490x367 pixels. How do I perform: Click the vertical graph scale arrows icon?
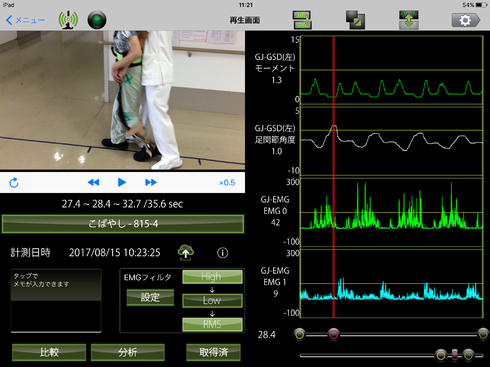click(409, 20)
